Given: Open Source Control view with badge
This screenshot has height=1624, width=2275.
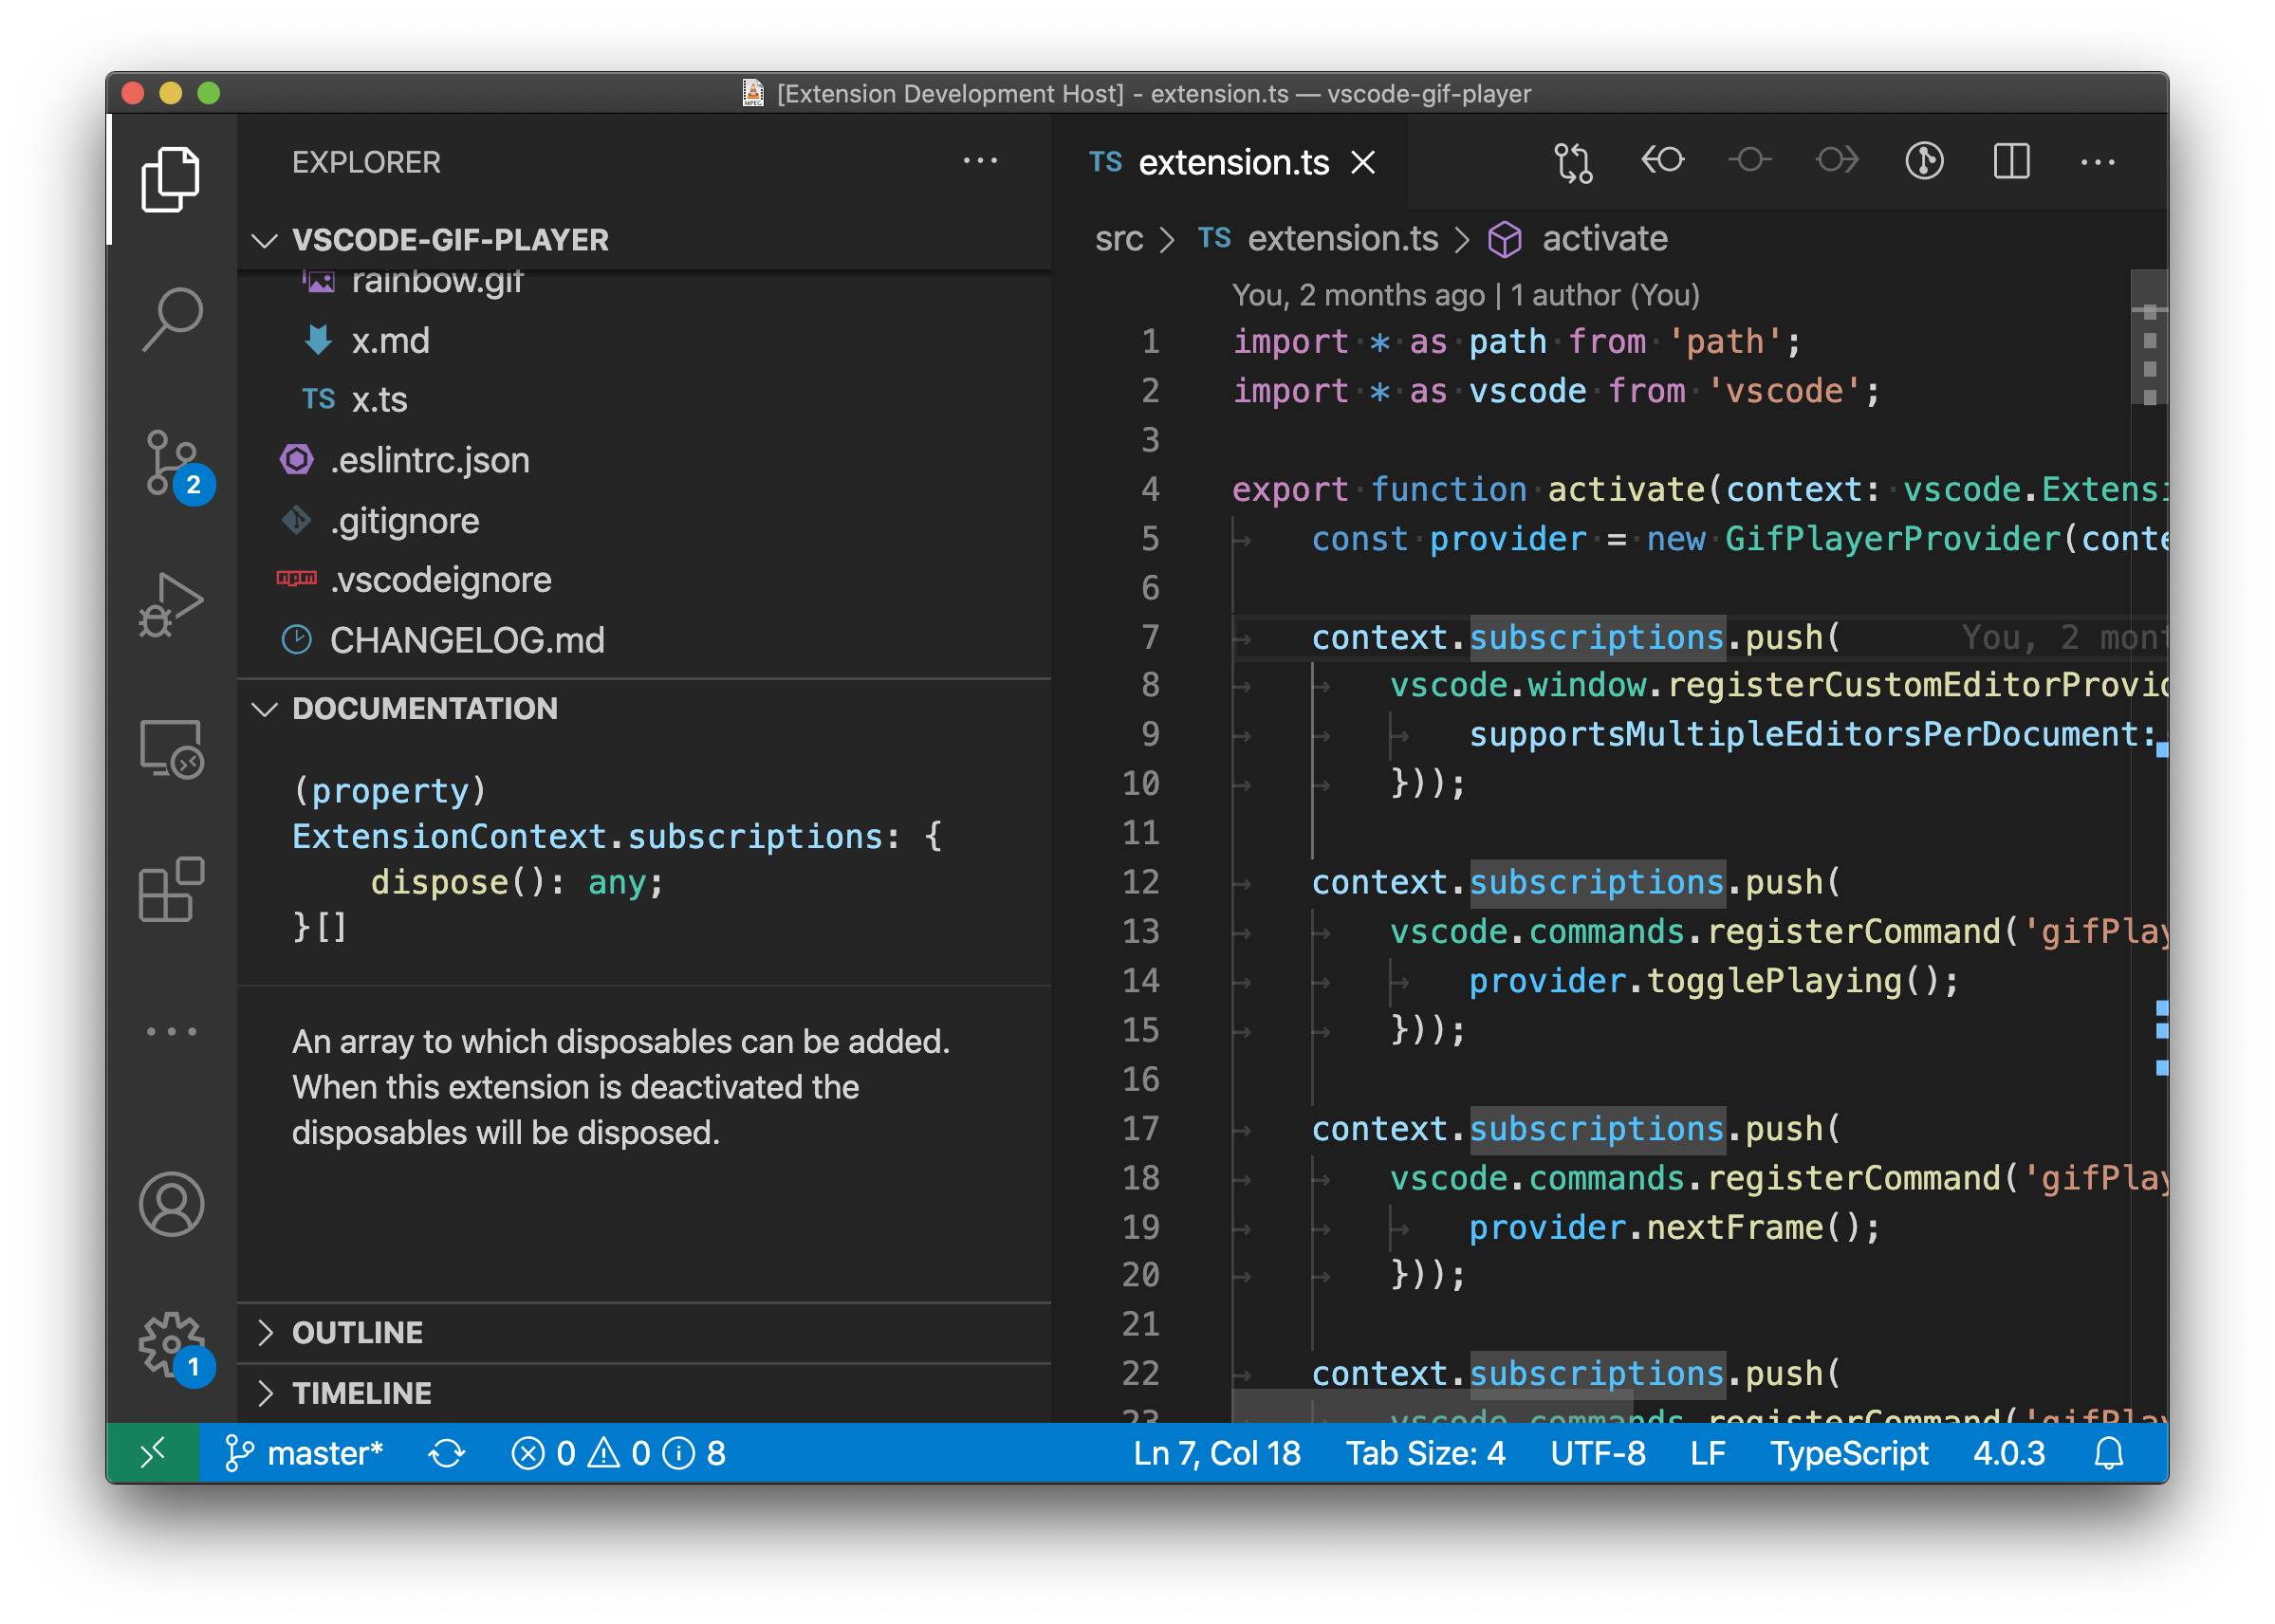Looking at the screenshot, I should pyautogui.click(x=172, y=463).
